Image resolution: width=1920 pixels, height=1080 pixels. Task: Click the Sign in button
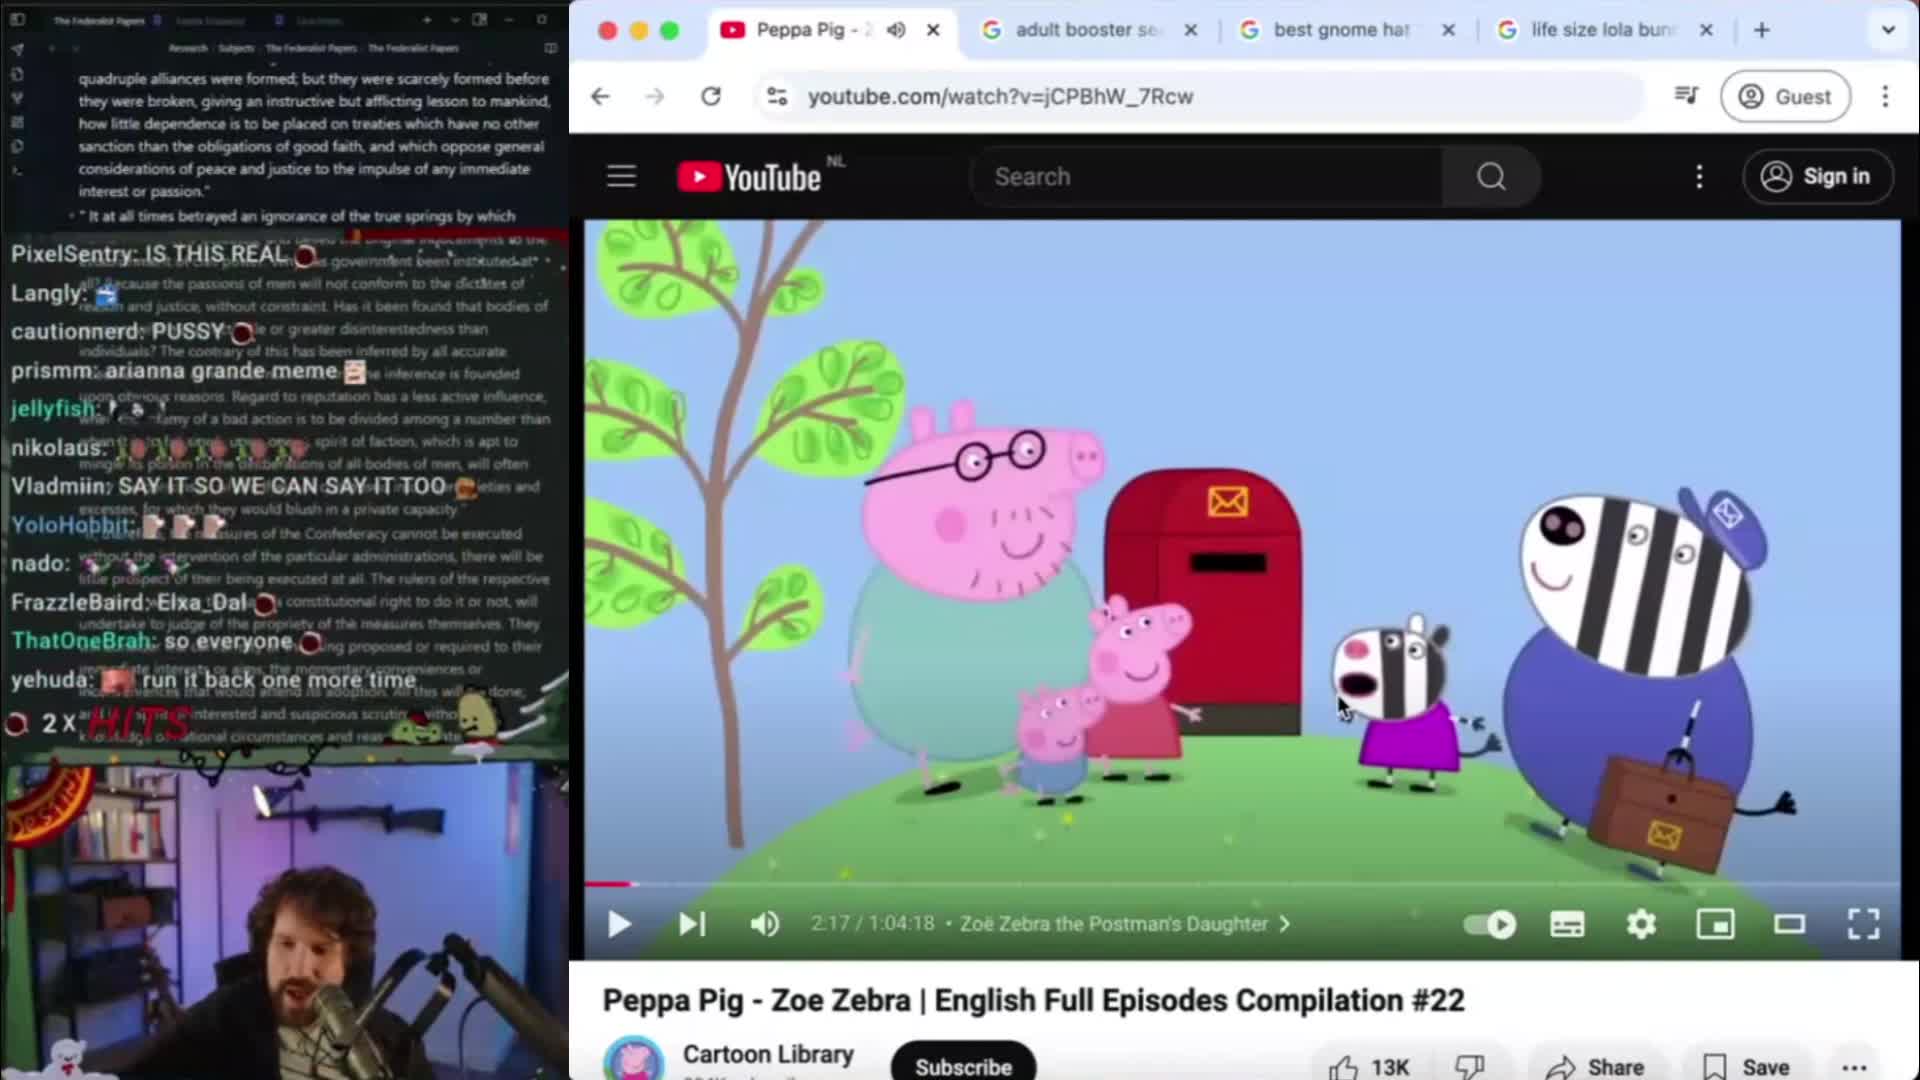pos(1817,176)
